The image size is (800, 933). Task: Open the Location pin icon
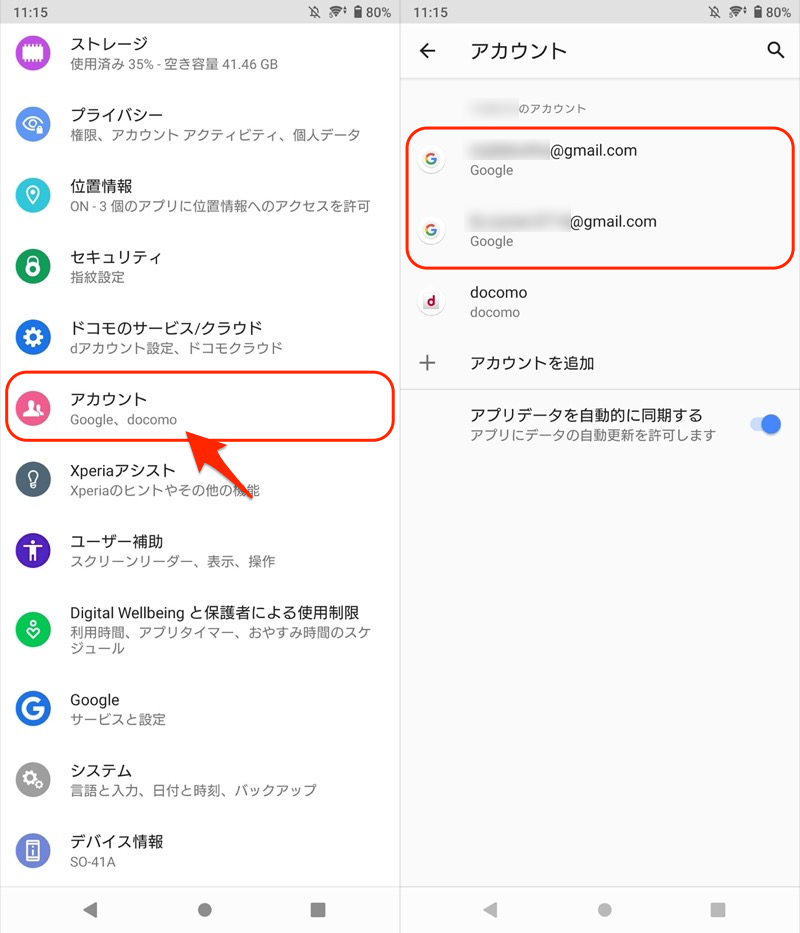coord(33,195)
